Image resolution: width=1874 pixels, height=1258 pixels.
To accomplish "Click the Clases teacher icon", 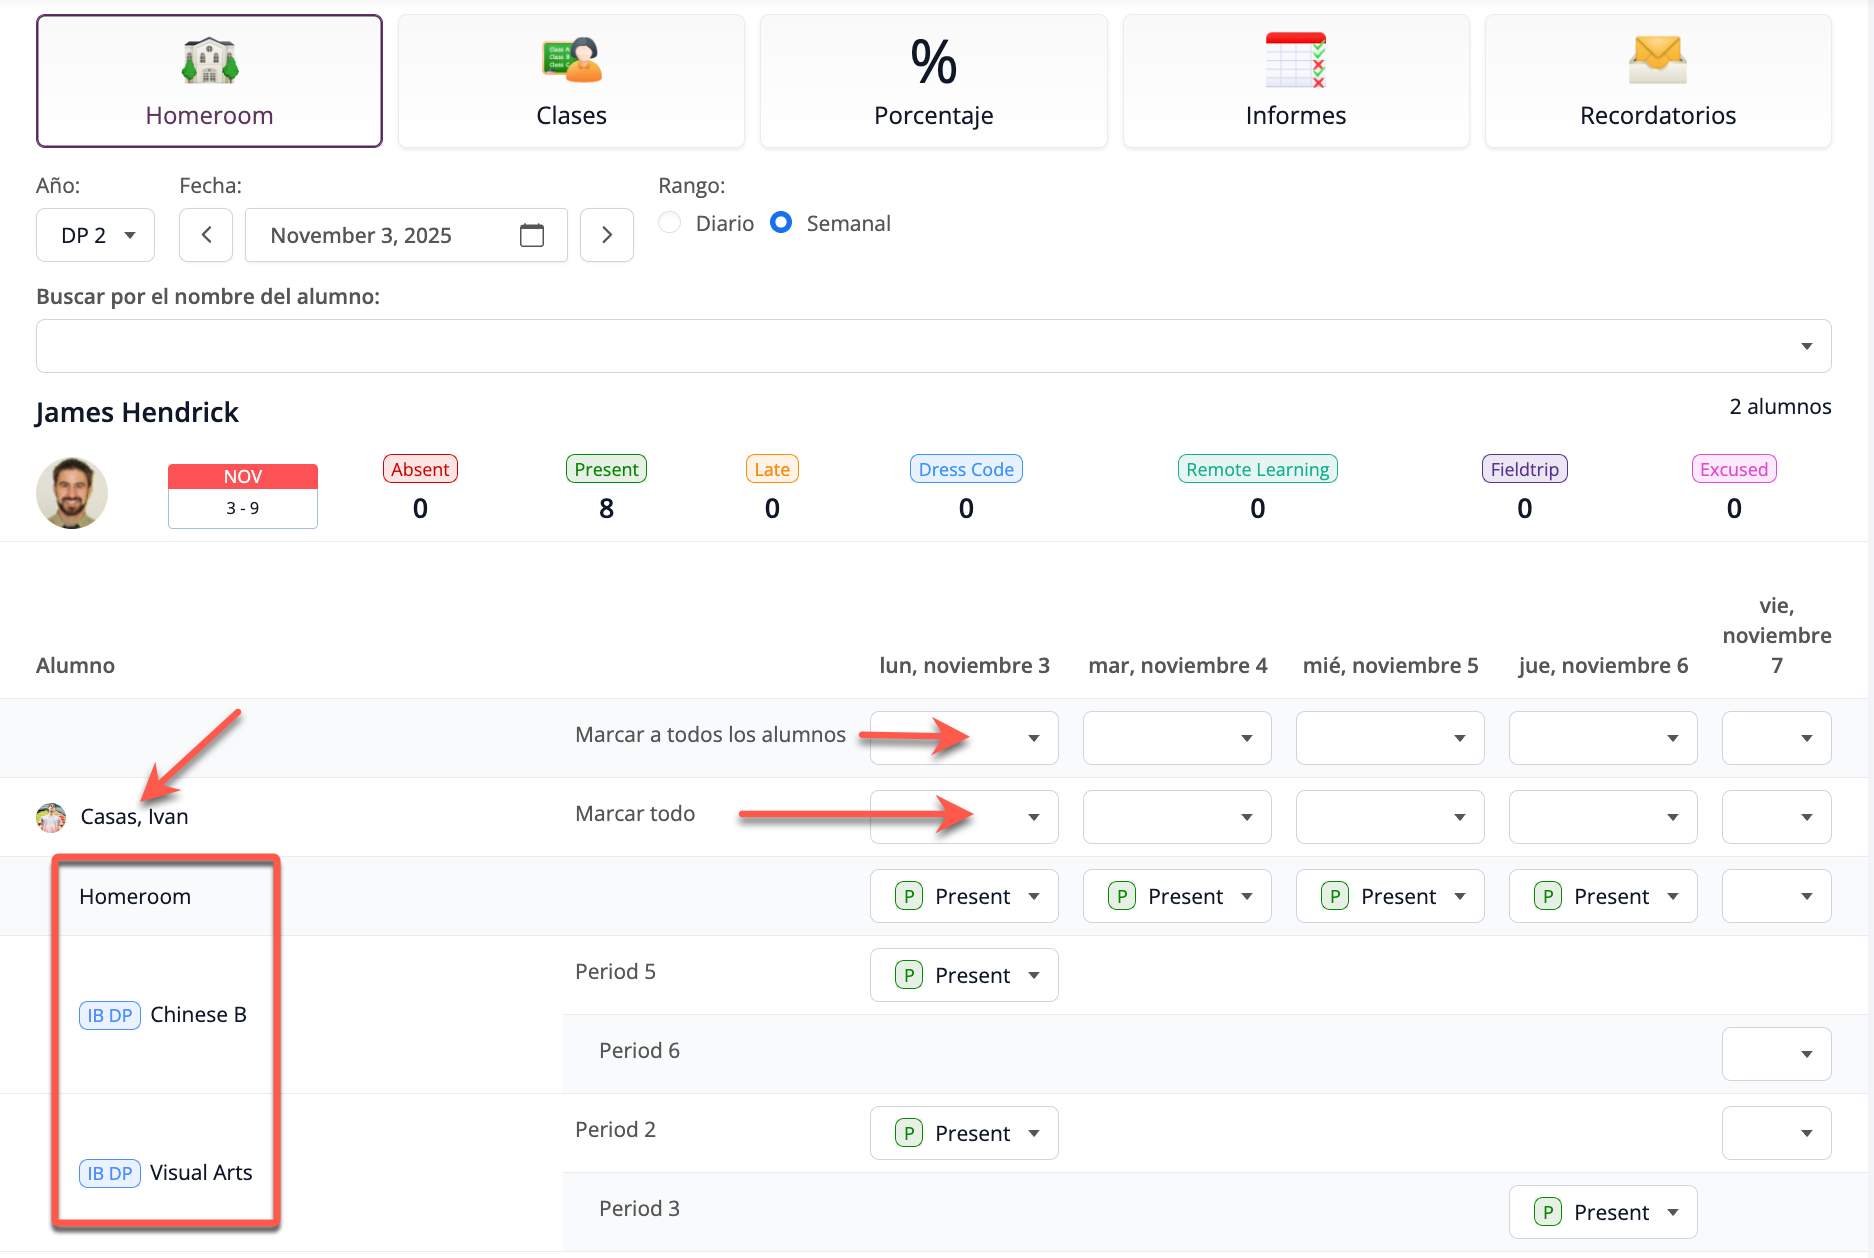I will click(571, 61).
